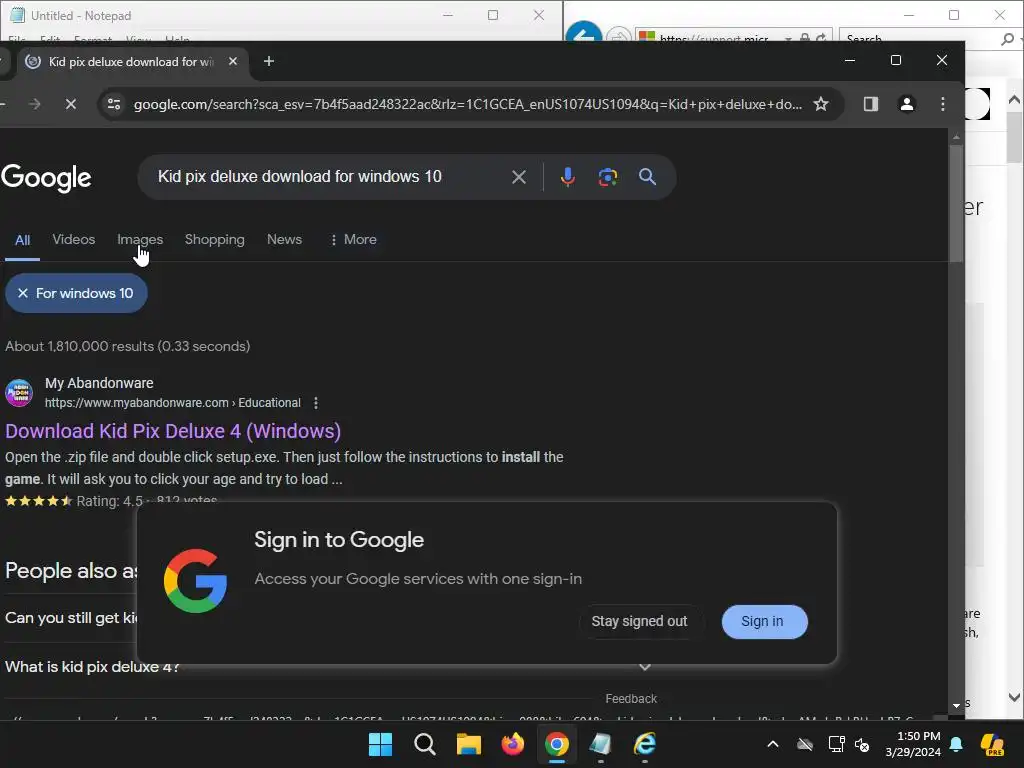1024x768 pixels.
Task: Open options for the My Abandonware result
Action: (x=316, y=403)
